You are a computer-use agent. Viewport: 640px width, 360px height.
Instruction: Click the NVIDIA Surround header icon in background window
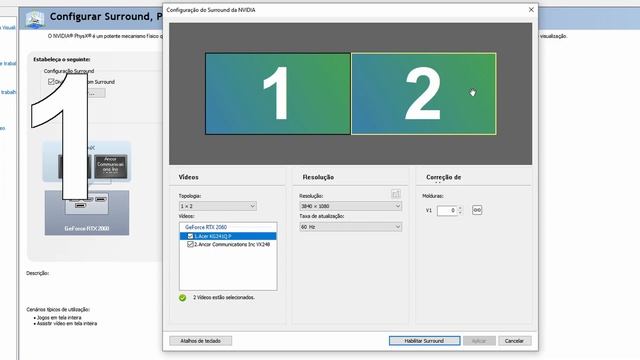tap(35, 19)
